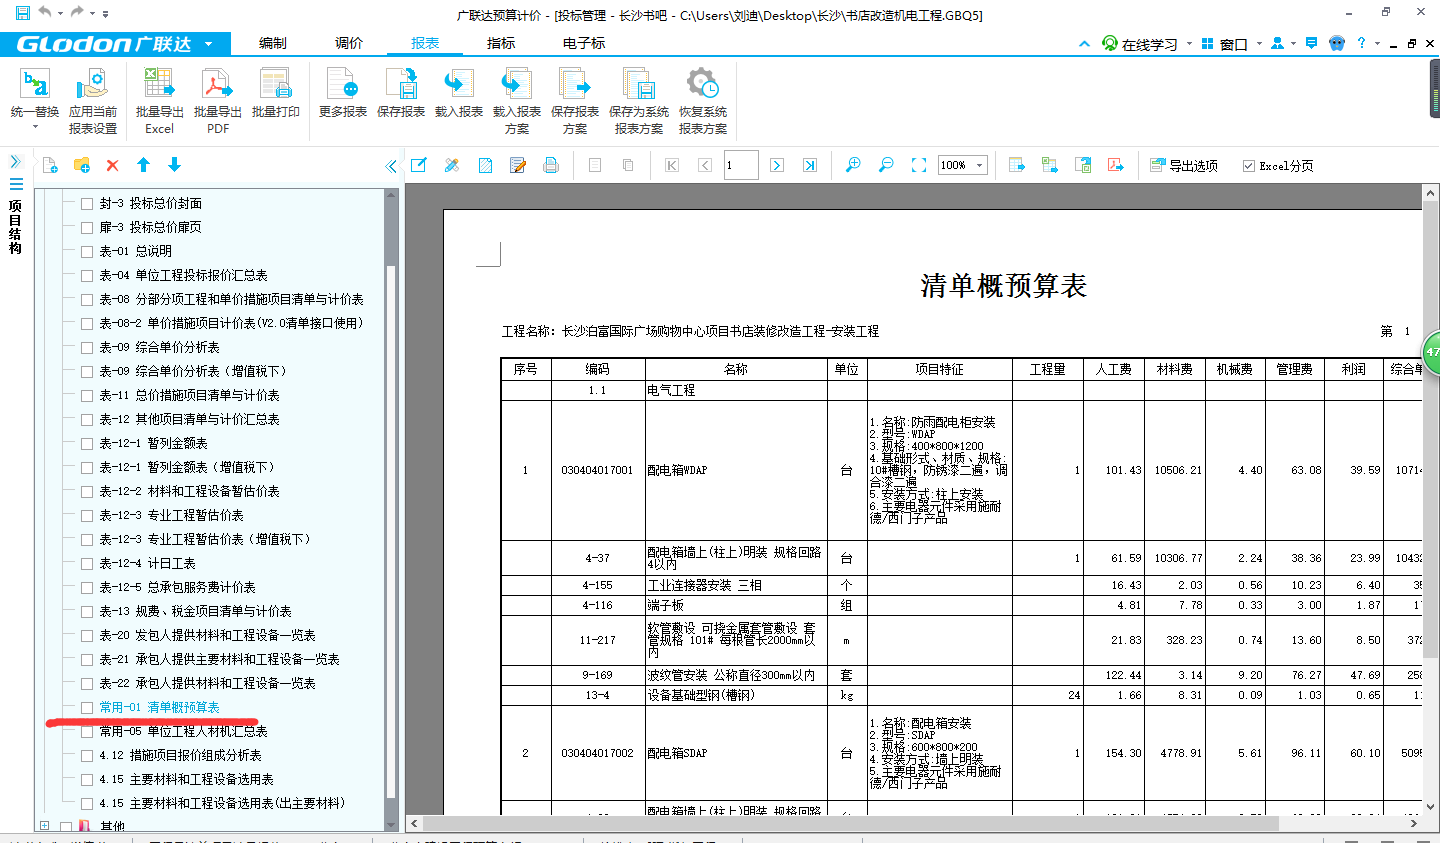Expand the 项目结构 side panel
The height and width of the screenshot is (843, 1440).
click(15, 161)
